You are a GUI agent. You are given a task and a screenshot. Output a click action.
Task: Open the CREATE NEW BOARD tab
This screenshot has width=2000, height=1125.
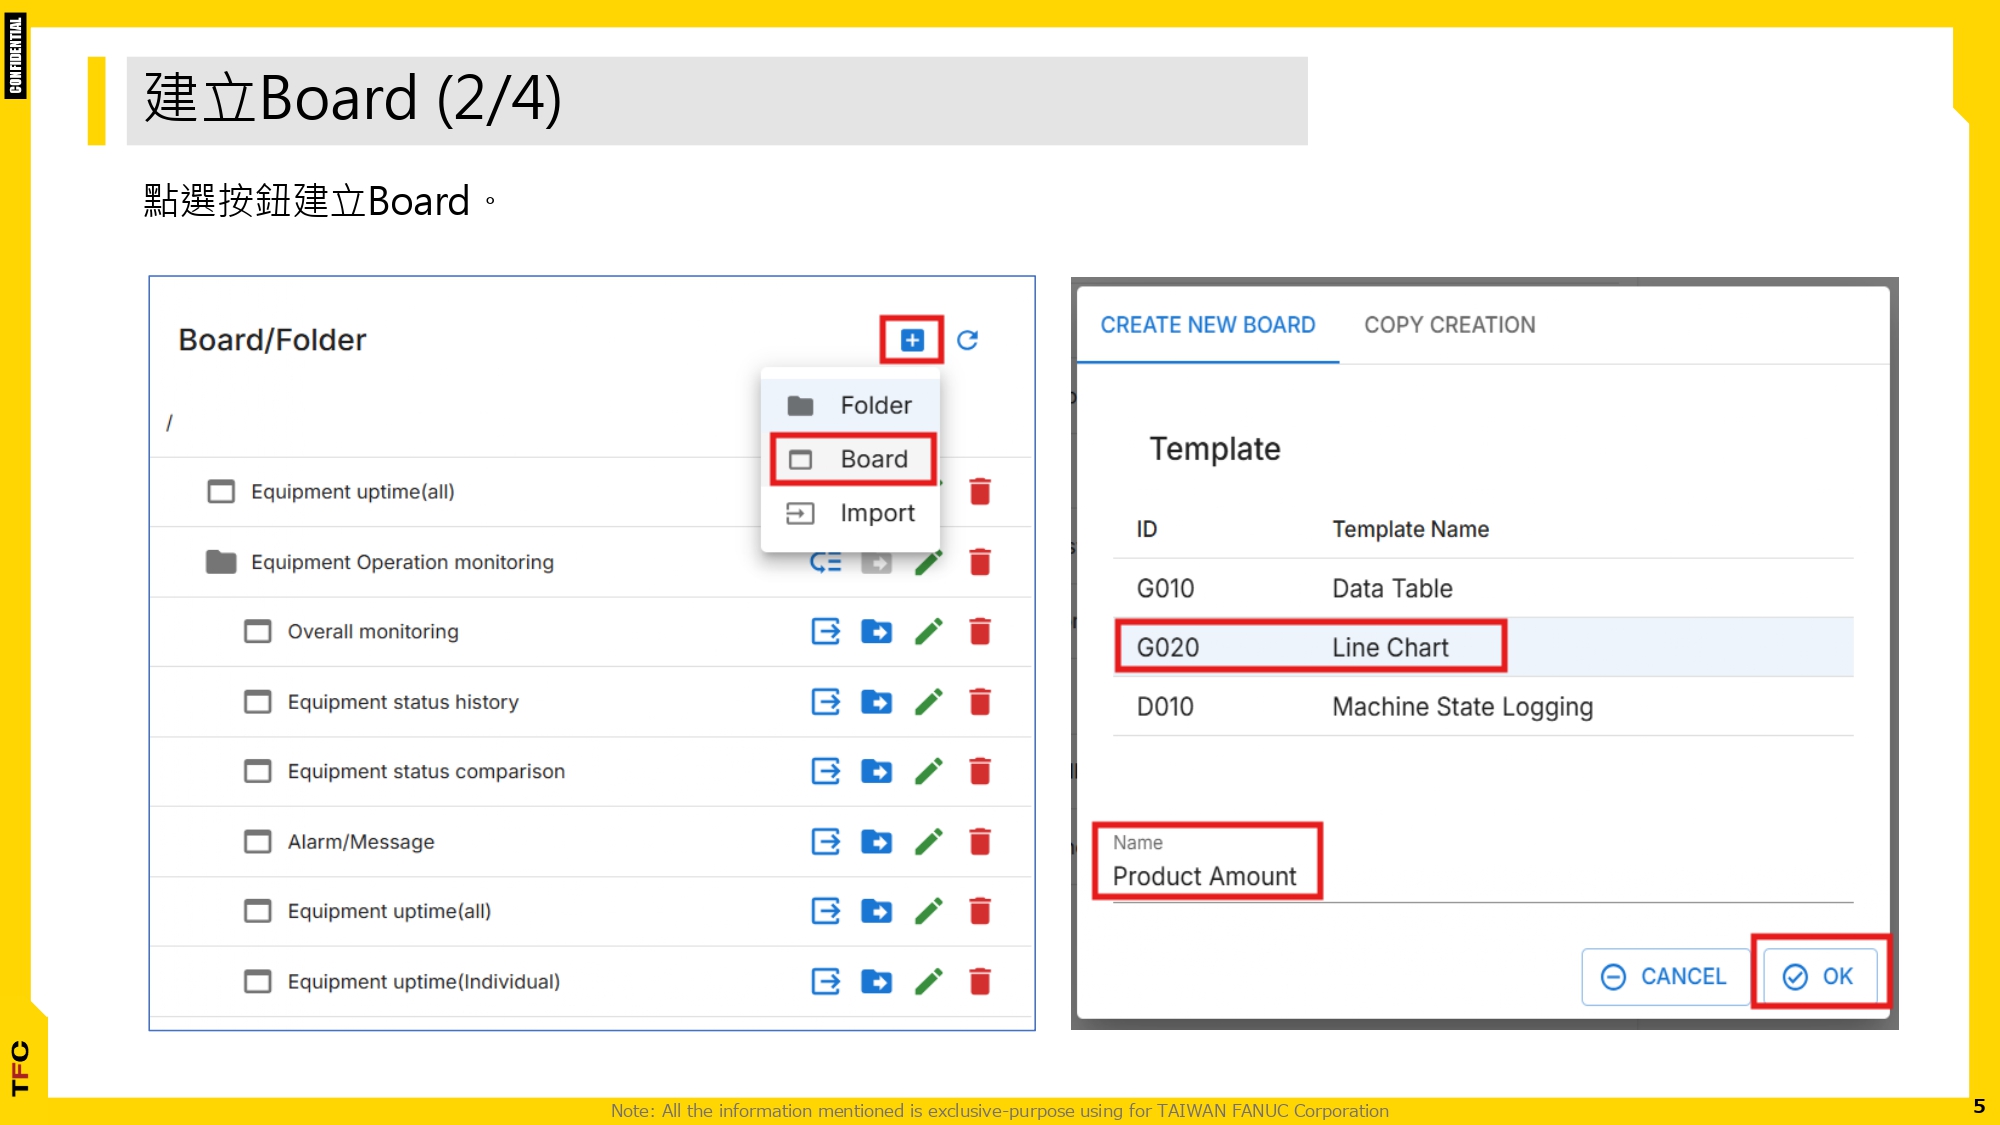click(1207, 325)
